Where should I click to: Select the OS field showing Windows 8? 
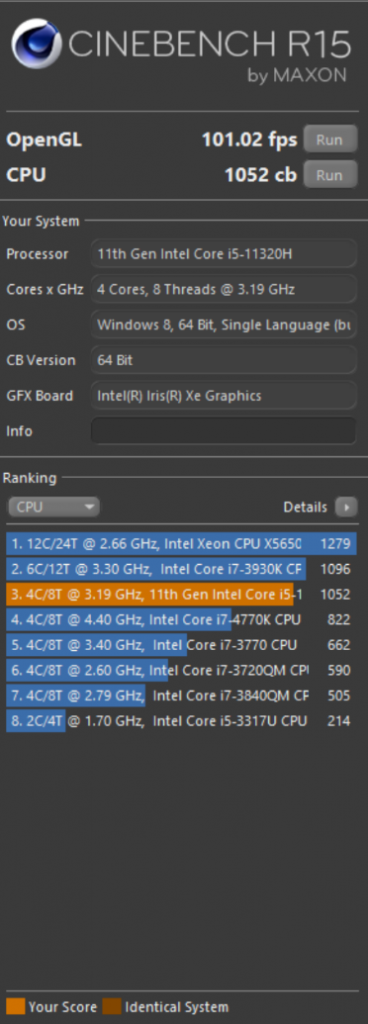[224, 325]
